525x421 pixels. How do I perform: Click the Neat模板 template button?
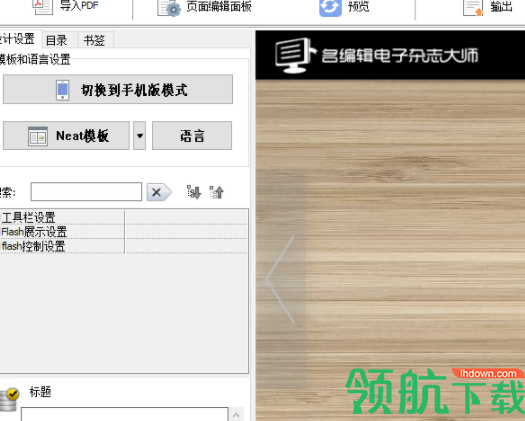pyautogui.click(x=66, y=136)
